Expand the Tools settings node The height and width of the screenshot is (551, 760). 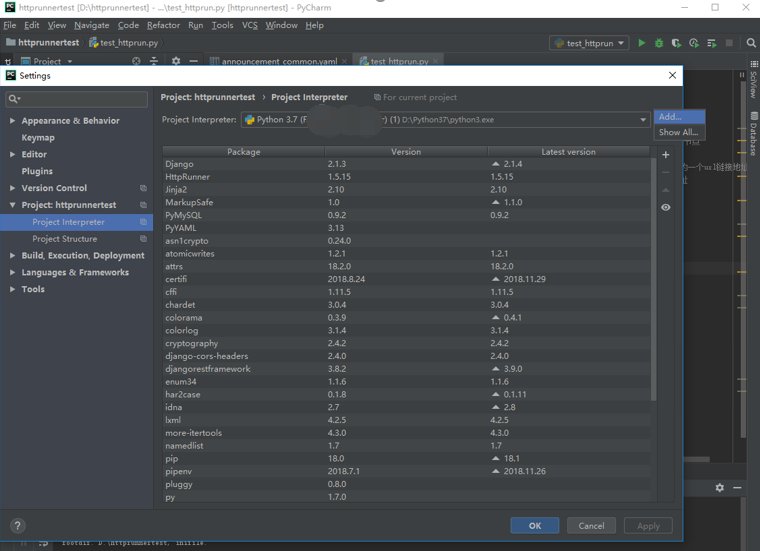point(13,289)
